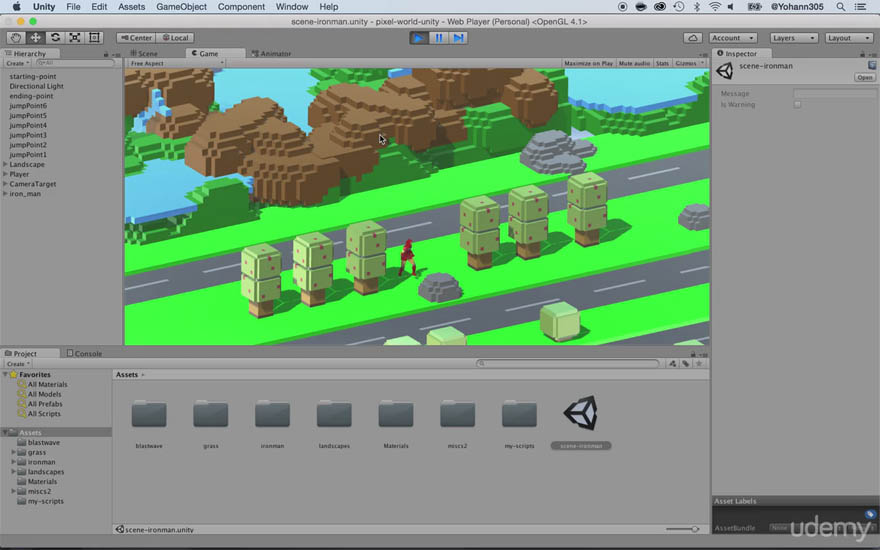Image resolution: width=880 pixels, height=550 pixels.
Task: Click the blastwave folder icon
Action: click(149, 414)
